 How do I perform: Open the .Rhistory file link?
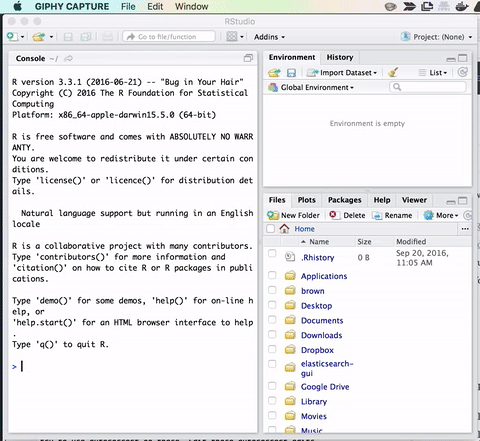click(318, 258)
